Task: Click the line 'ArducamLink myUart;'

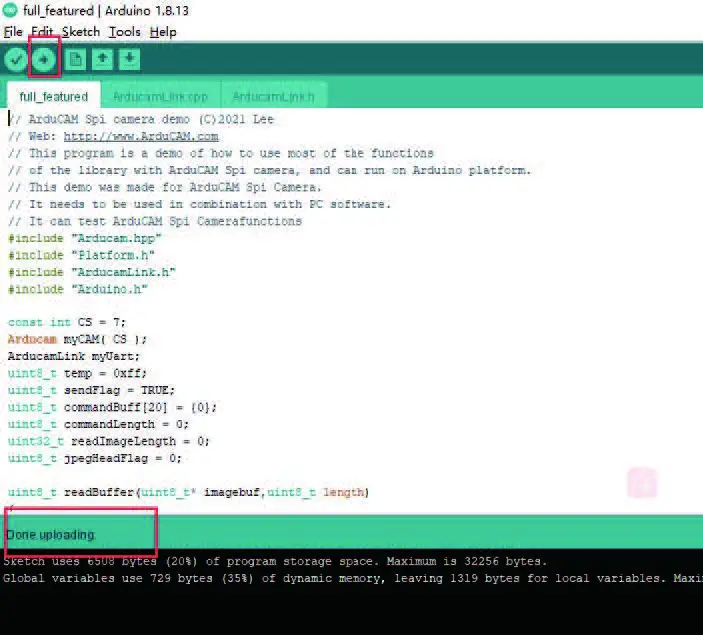Action: [x=74, y=357]
